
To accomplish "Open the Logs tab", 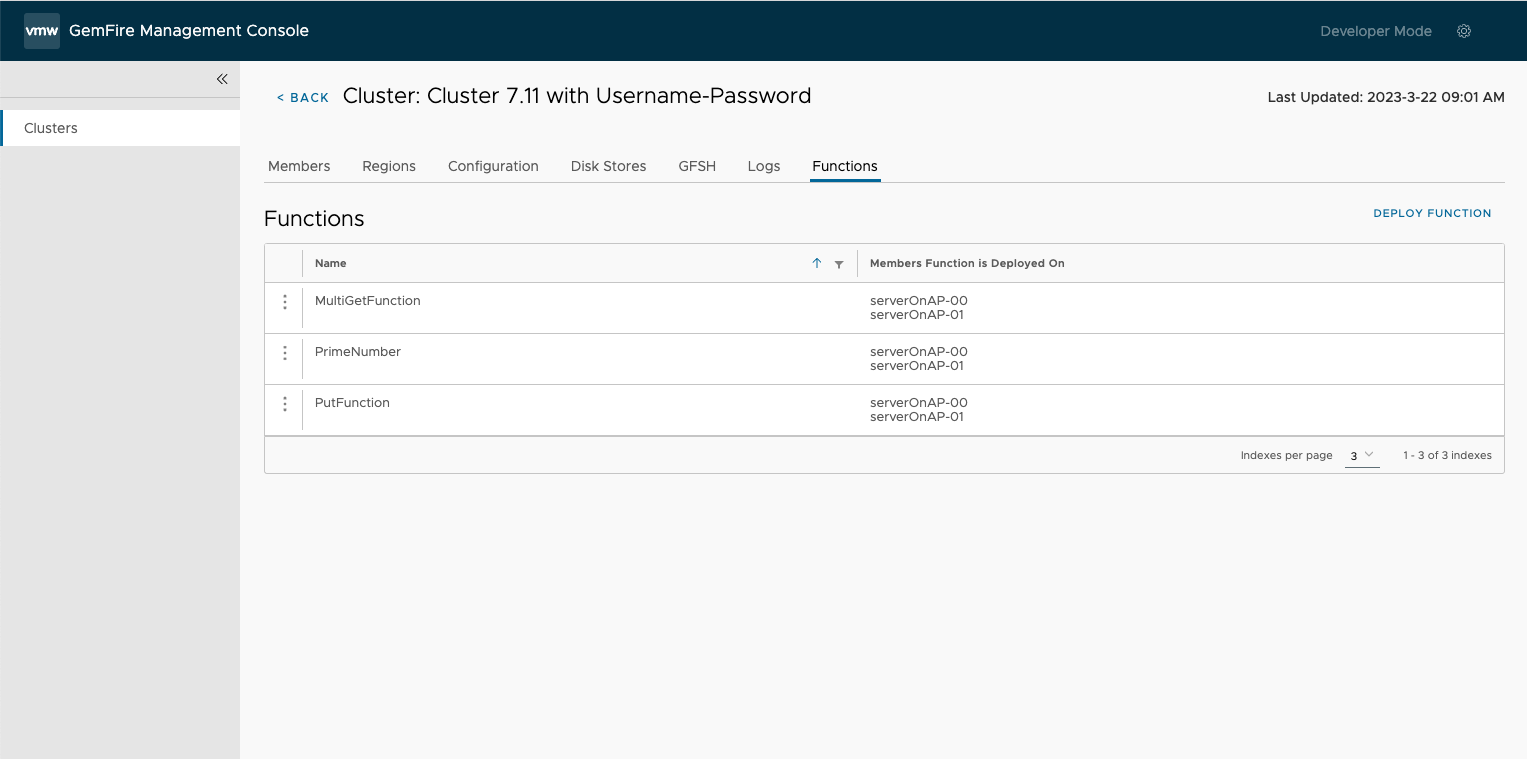I will click(764, 166).
